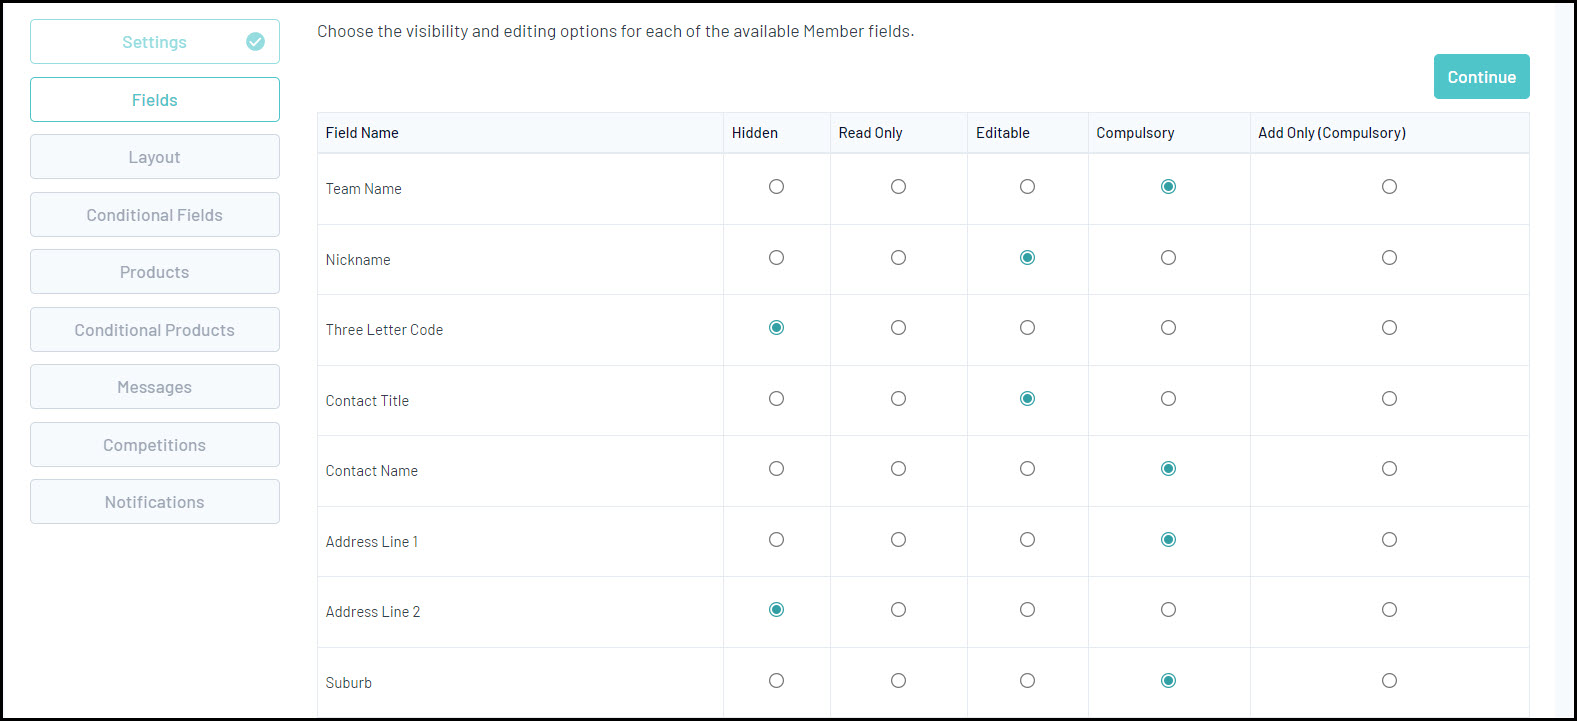The image size is (1577, 721).
Task: Set Nickname to Hidden
Action: coord(776,258)
